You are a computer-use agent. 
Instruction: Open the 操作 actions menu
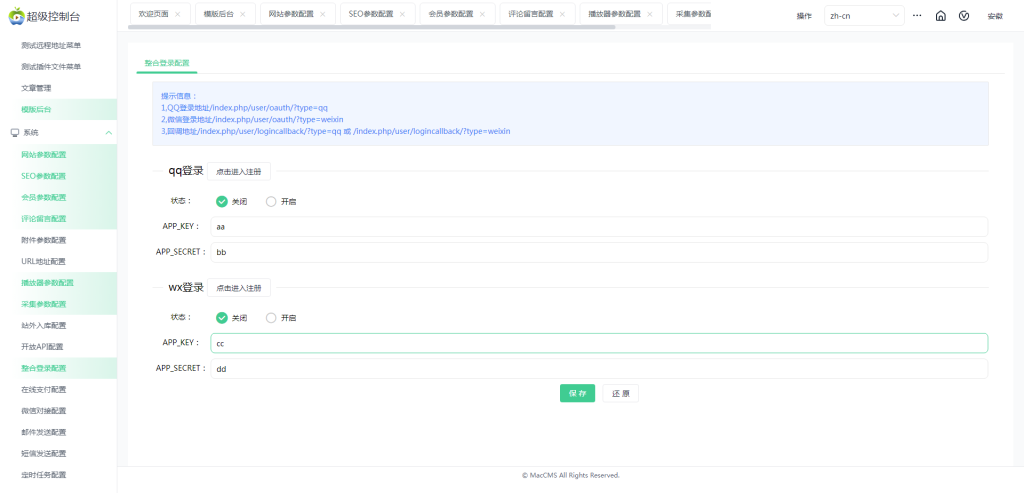(803, 16)
